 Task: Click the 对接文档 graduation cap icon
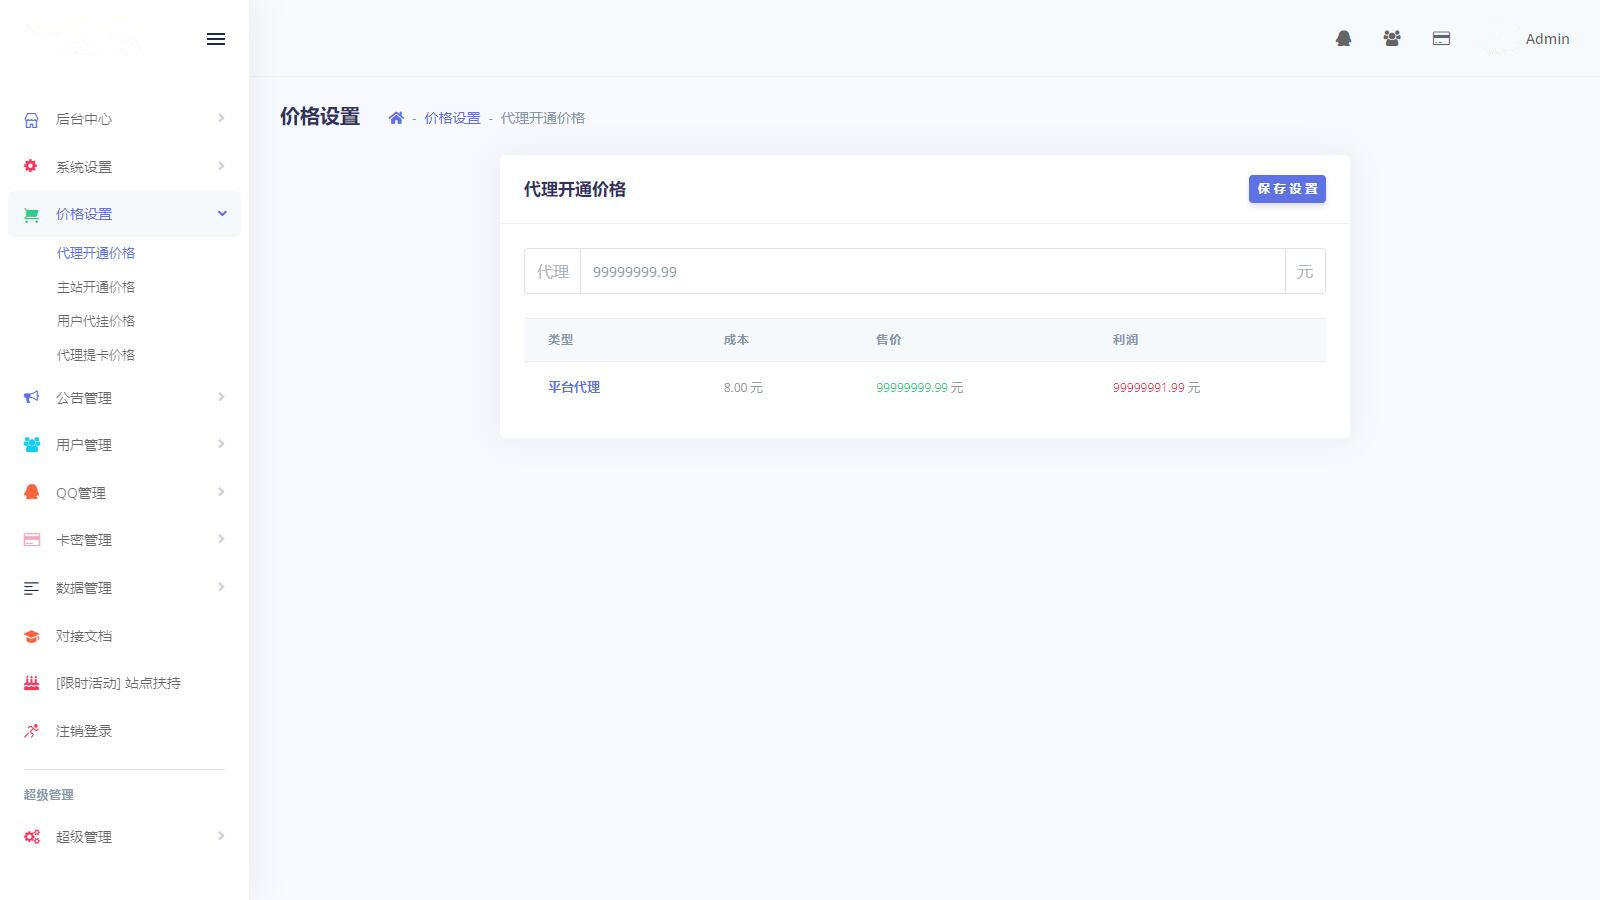[31, 636]
